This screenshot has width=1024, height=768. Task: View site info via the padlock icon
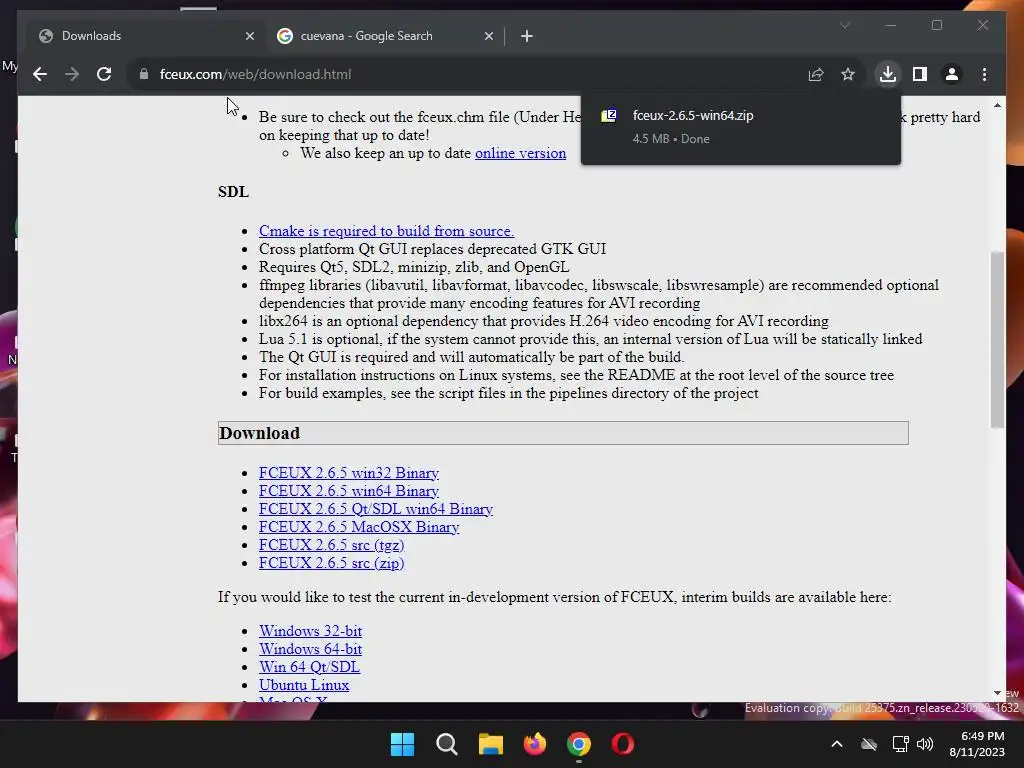[x=144, y=74]
